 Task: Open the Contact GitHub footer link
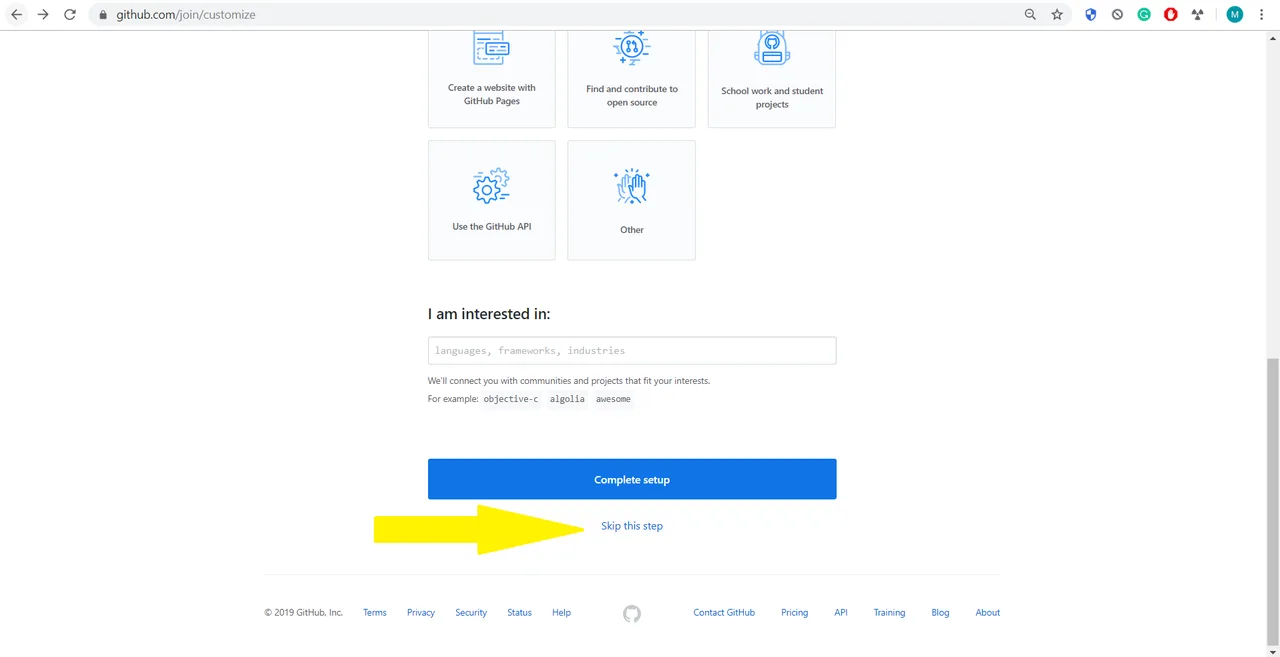pyautogui.click(x=724, y=613)
